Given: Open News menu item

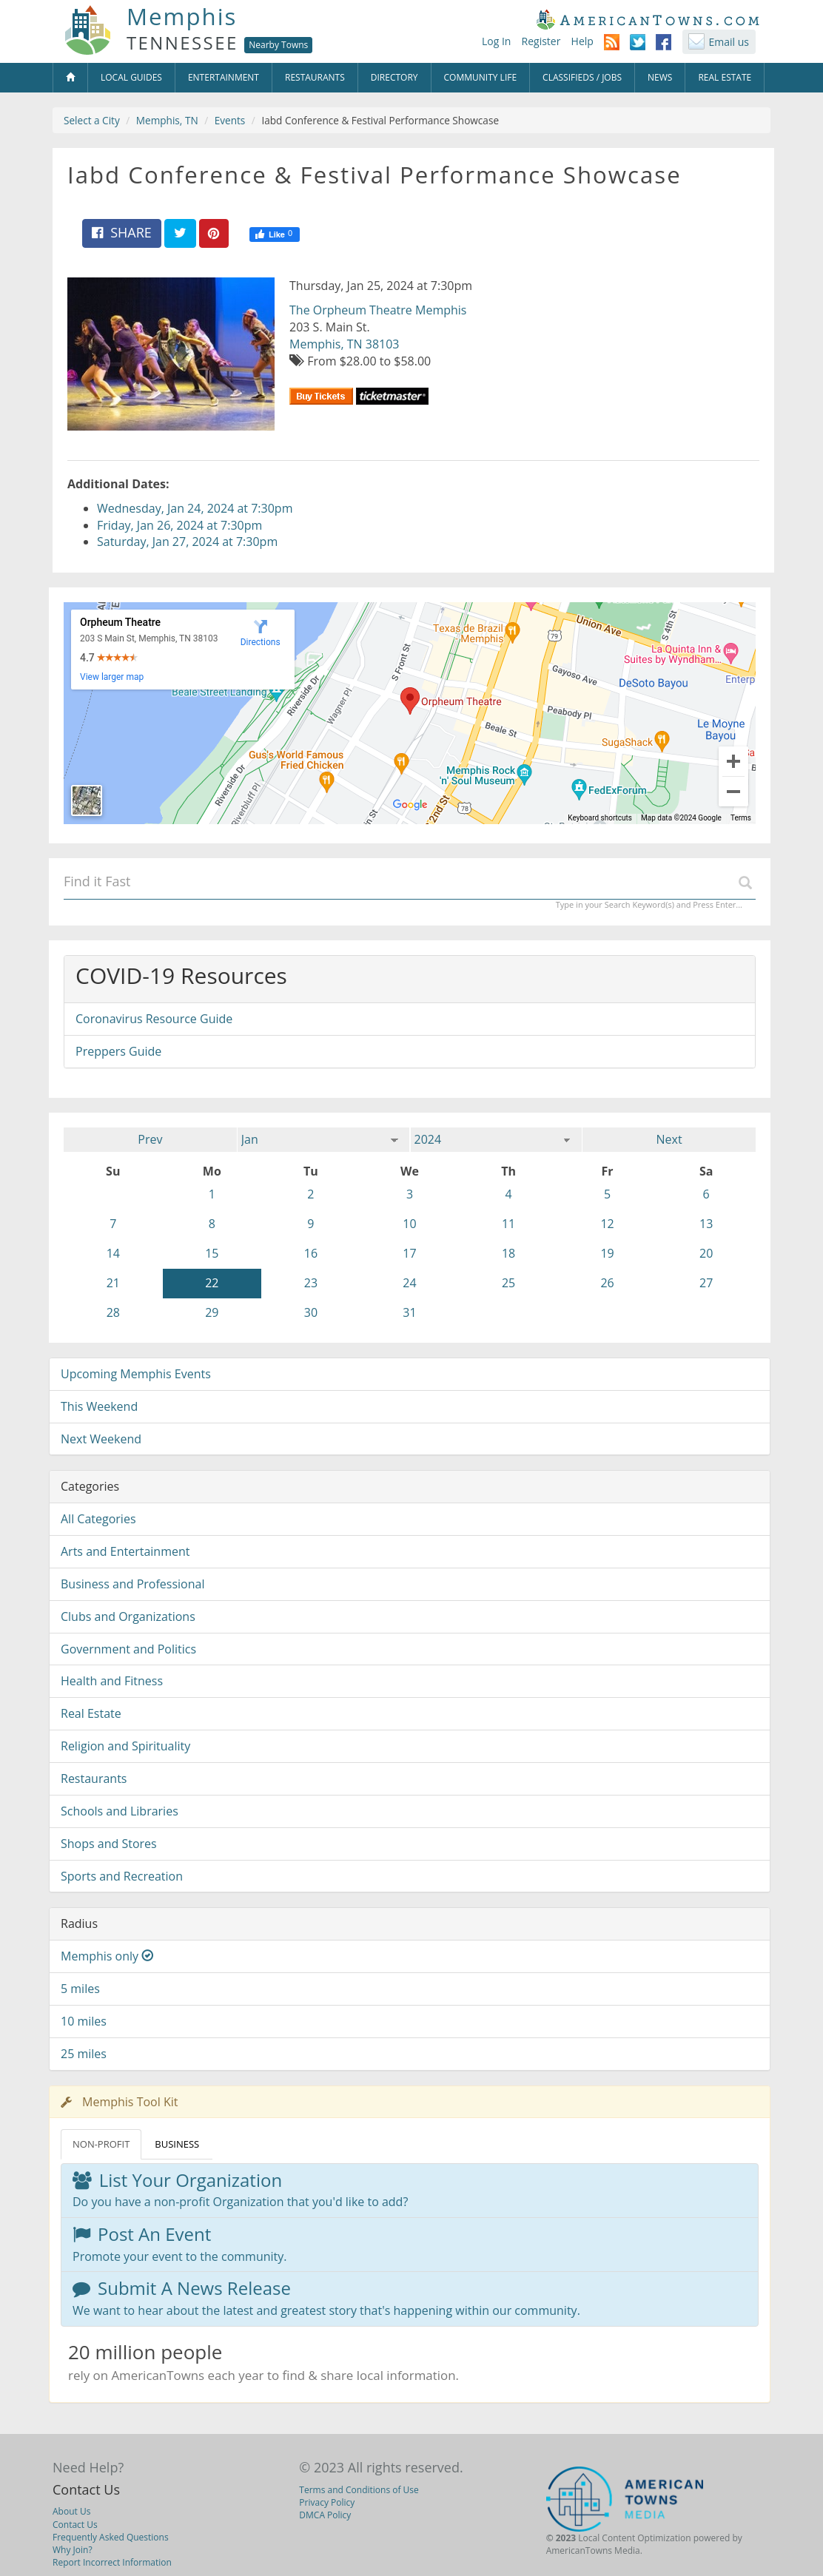Looking at the screenshot, I should click(660, 78).
